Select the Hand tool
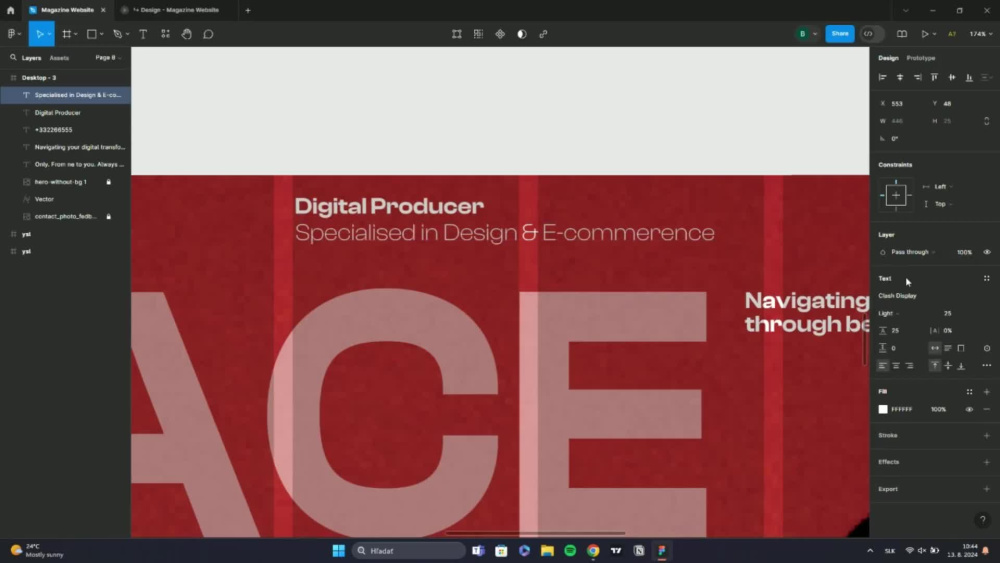Image resolution: width=1000 pixels, height=563 pixels. tap(186, 34)
